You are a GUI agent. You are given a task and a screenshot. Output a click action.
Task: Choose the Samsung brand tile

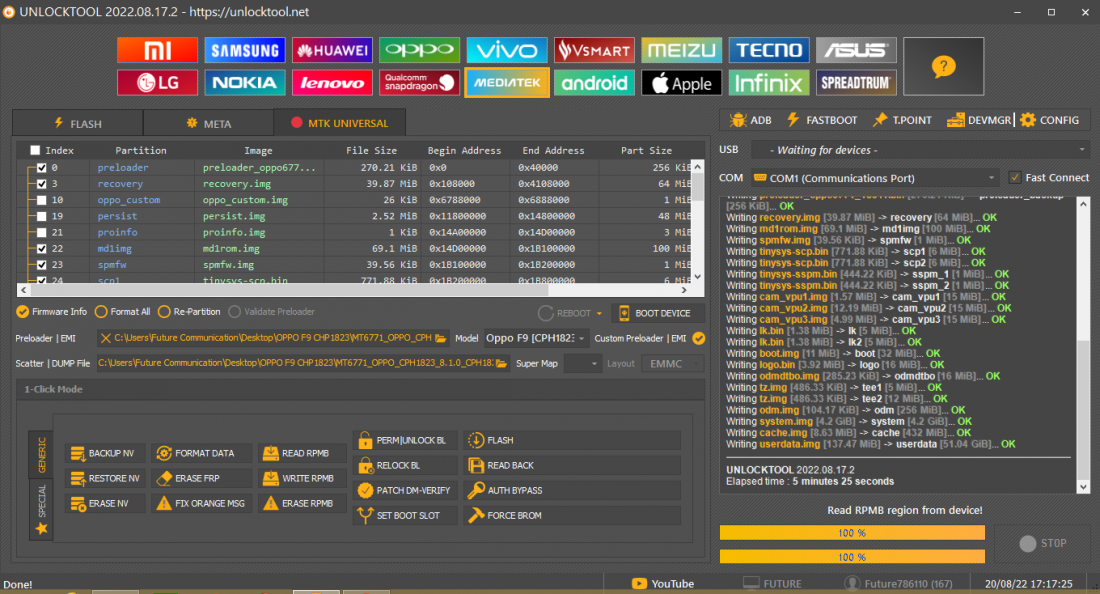tap(245, 50)
